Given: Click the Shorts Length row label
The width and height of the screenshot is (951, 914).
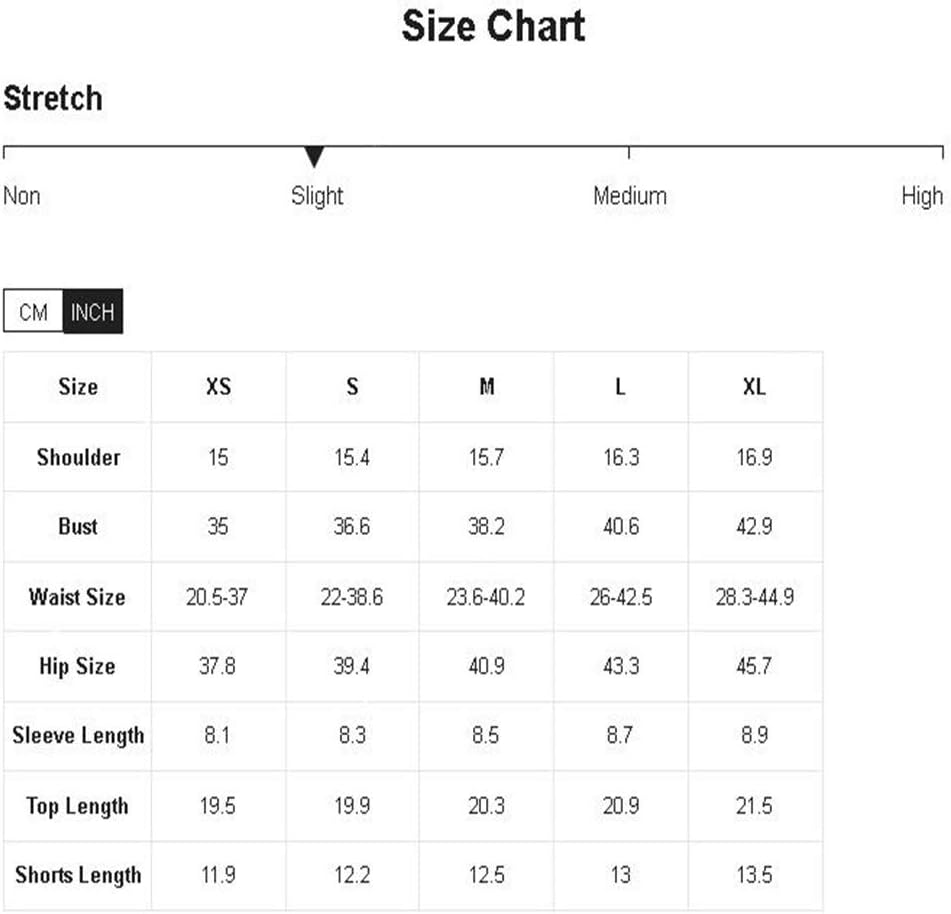Looking at the screenshot, I should pyautogui.click(x=78, y=875).
